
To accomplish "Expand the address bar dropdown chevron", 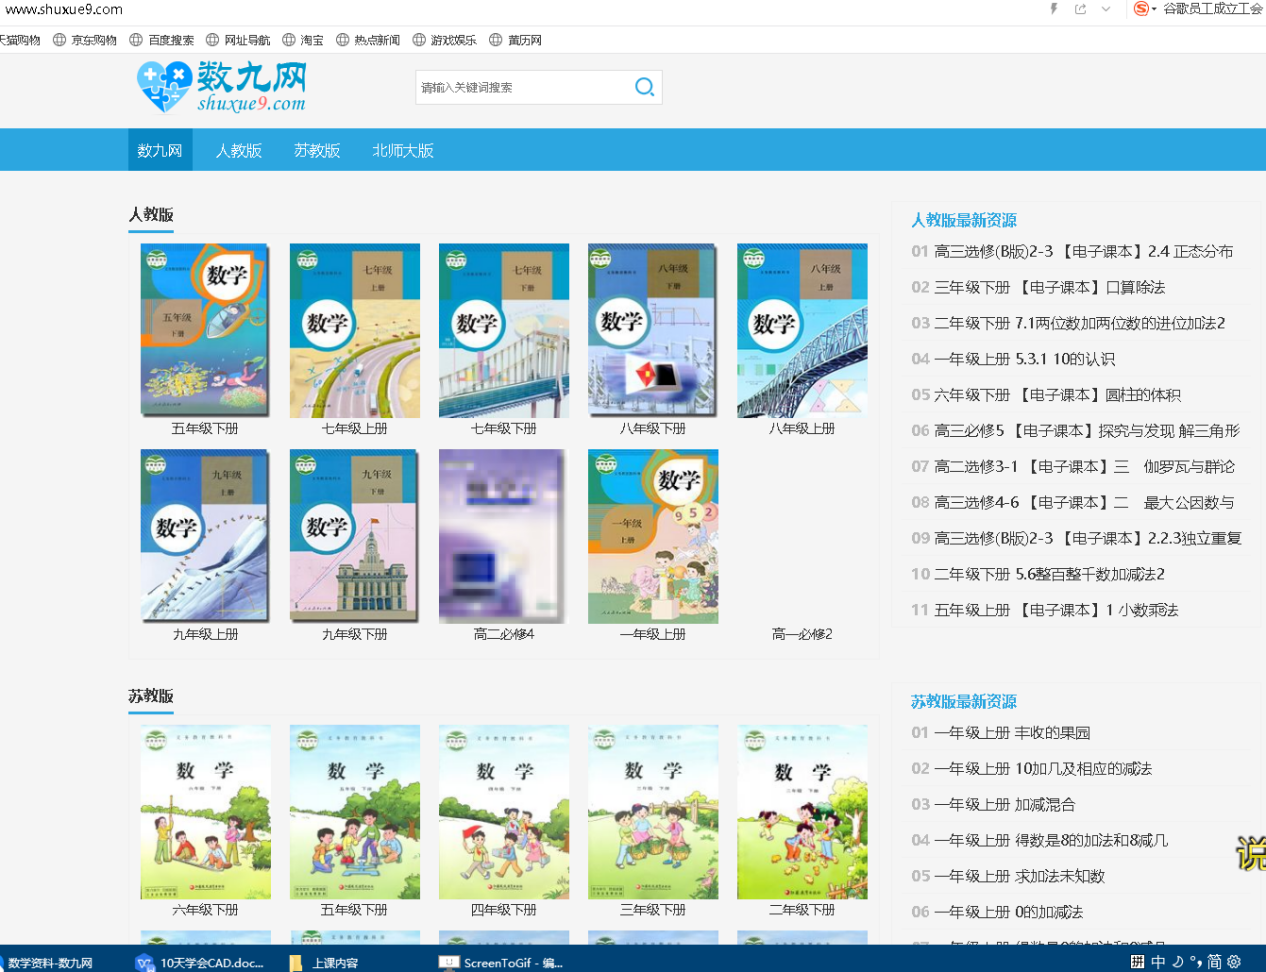I will click(1106, 9).
